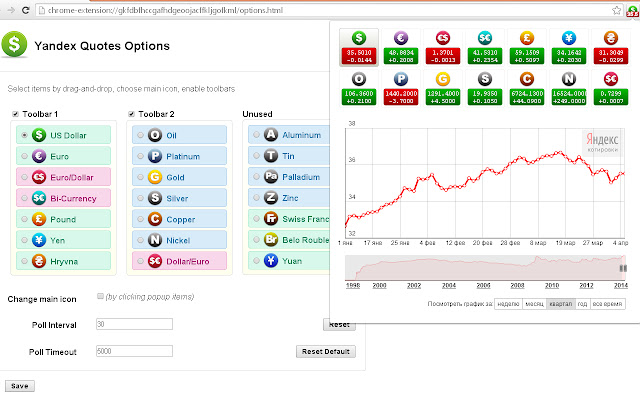Screen dimensions: 640x400
Task: Switch chart range to квартал (quarter)
Action: pyautogui.click(x=561, y=304)
